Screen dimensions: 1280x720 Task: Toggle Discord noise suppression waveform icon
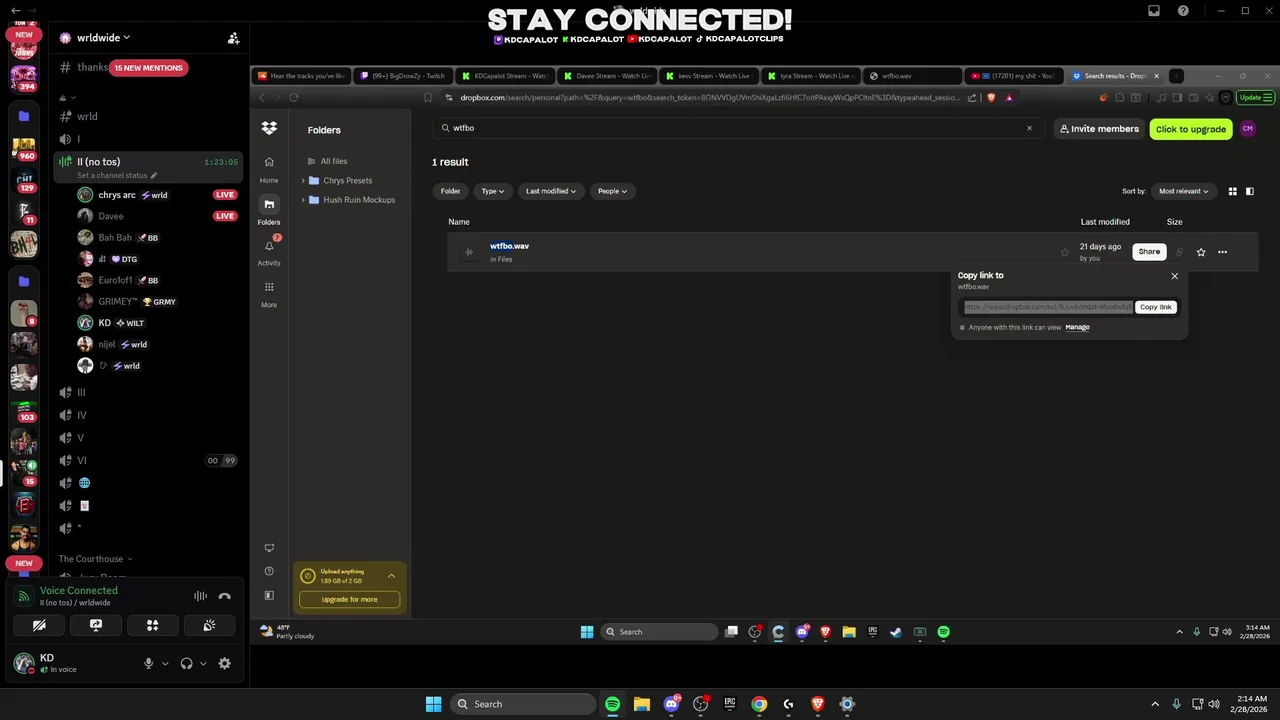(200, 596)
